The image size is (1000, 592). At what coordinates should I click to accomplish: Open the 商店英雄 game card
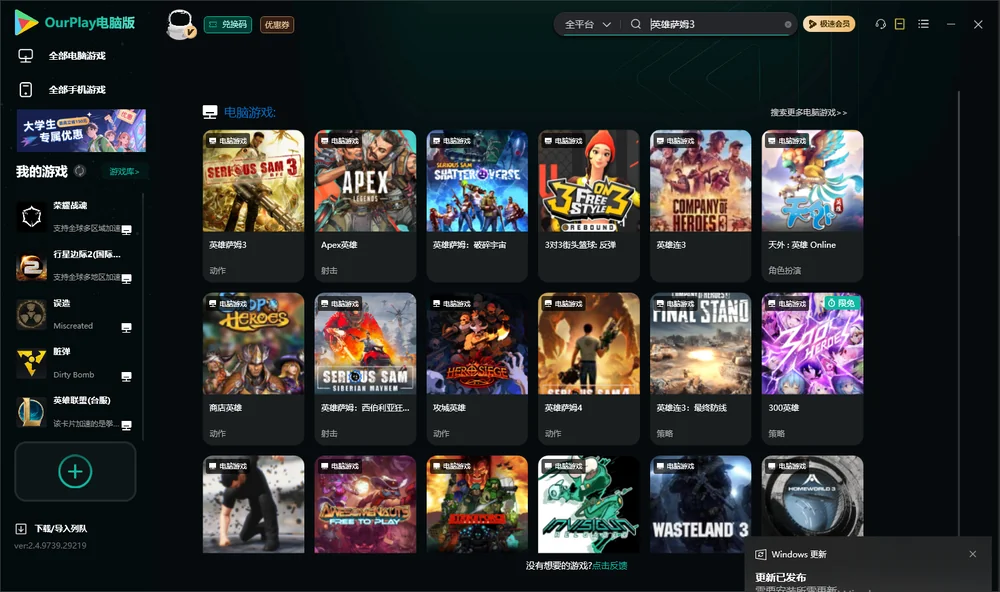click(253, 368)
